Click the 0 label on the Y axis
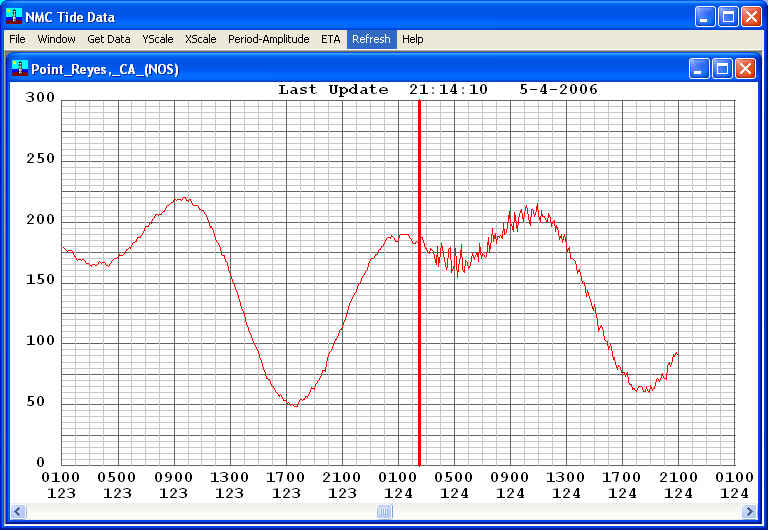Viewport: 768px width, 530px height. [x=41, y=462]
